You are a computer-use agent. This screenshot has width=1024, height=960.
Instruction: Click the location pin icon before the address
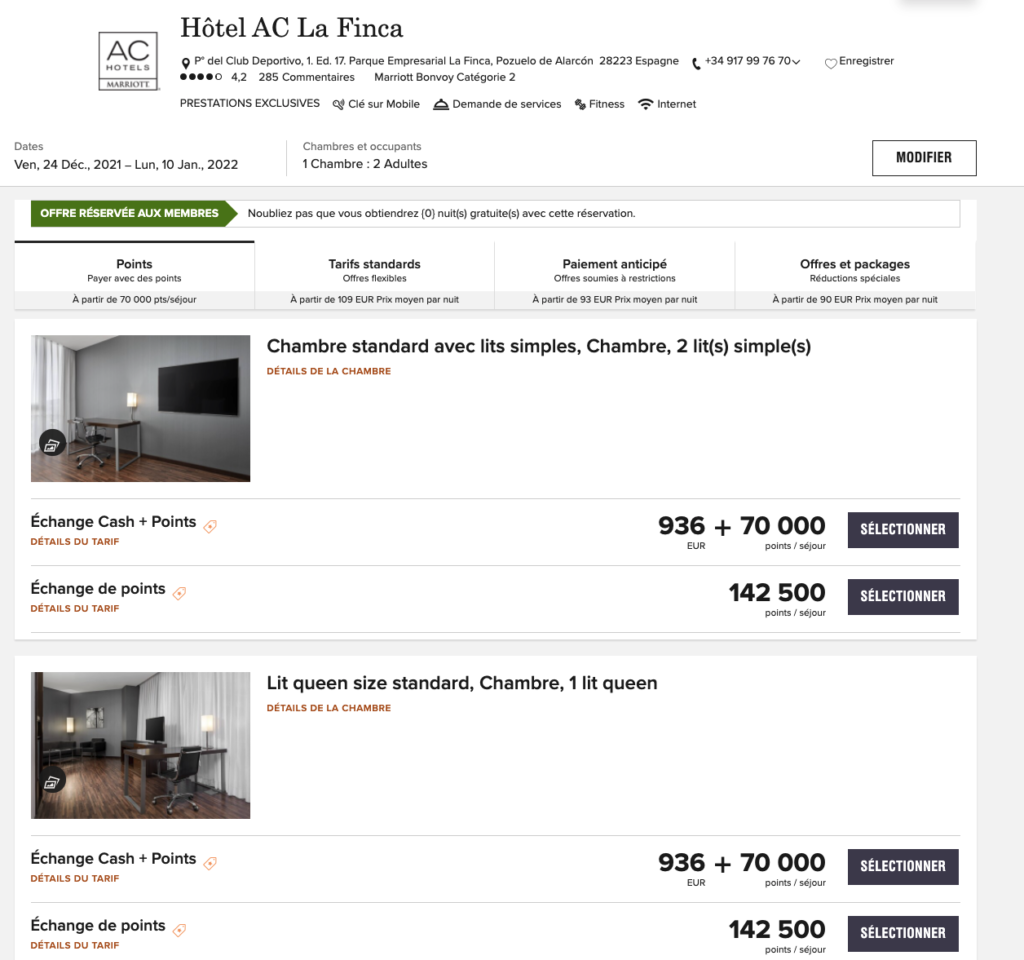[x=185, y=63]
